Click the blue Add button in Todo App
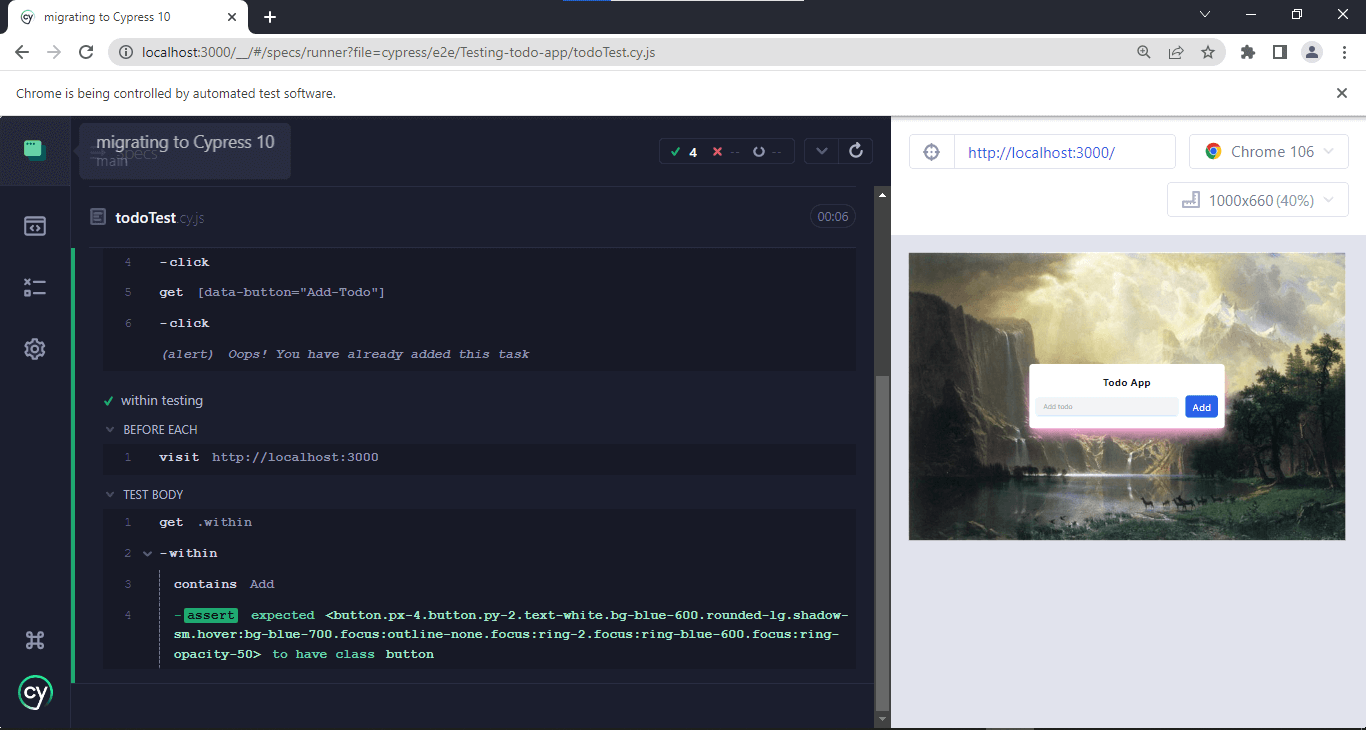 click(x=1201, y=407)
